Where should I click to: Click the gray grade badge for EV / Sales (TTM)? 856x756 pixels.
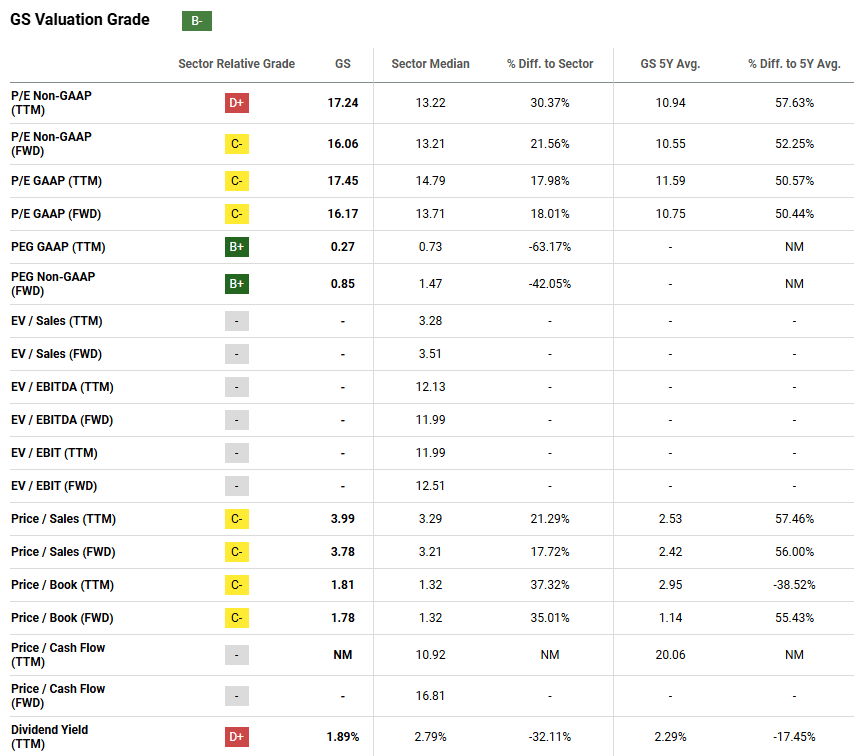[x=237, y=321]
